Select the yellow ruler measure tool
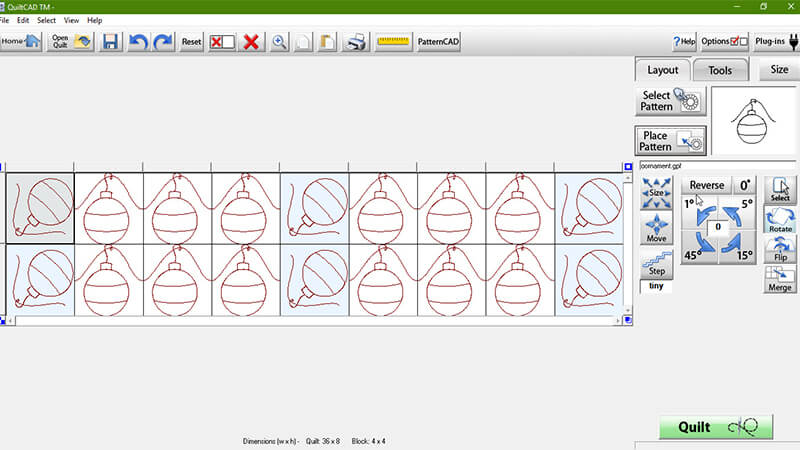 pos(393,42)
